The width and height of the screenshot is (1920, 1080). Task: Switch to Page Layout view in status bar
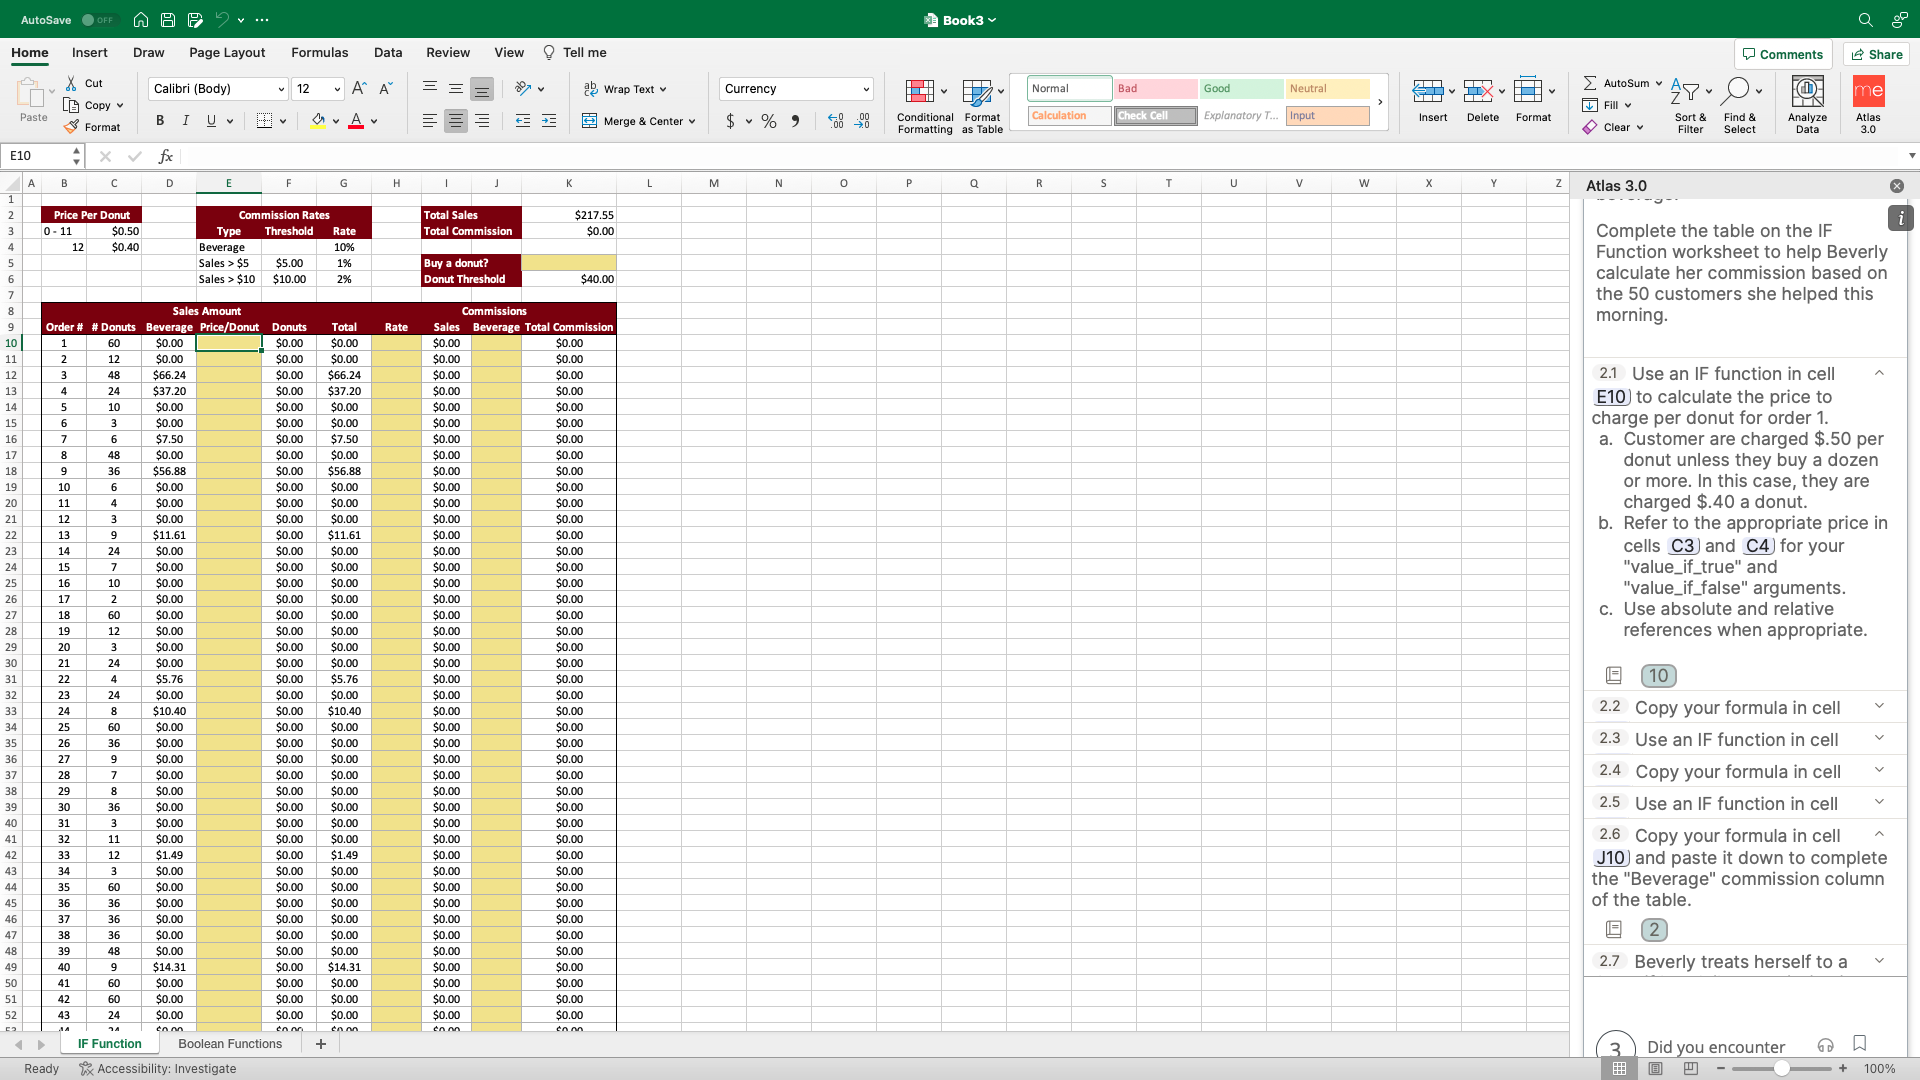tap(1655, 1069)
